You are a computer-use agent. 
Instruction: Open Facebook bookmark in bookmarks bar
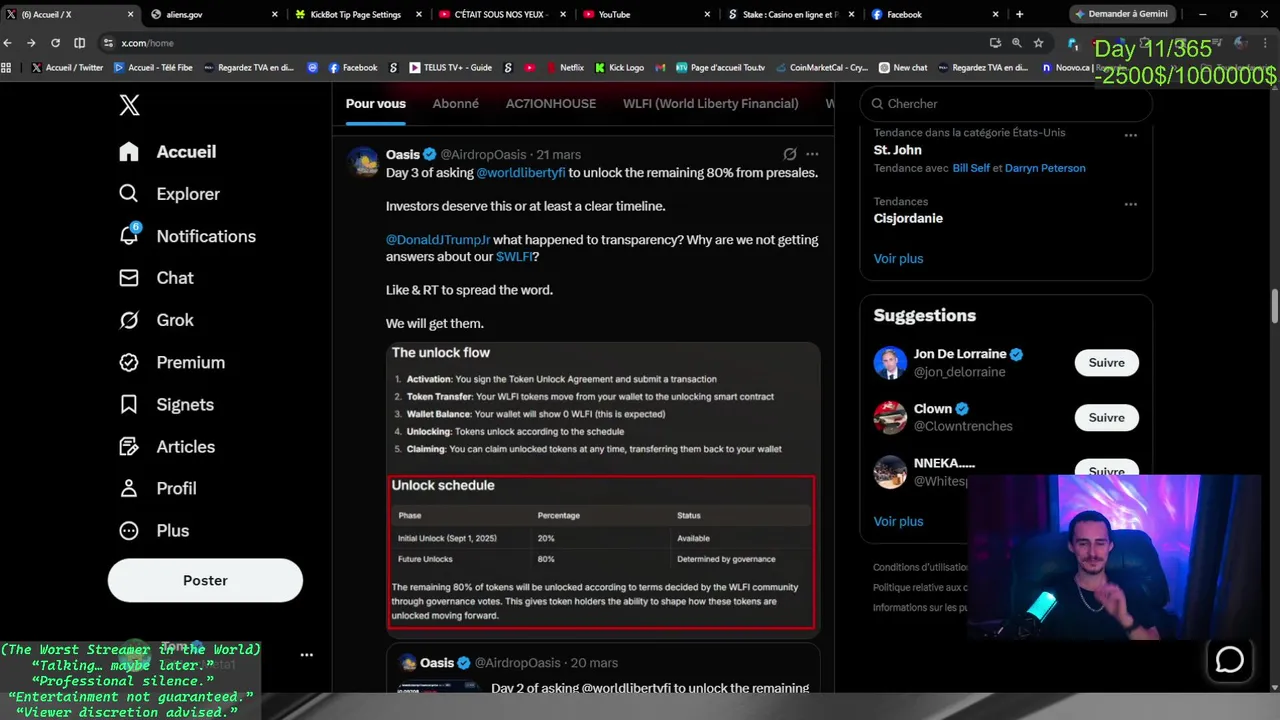(353, 67)
